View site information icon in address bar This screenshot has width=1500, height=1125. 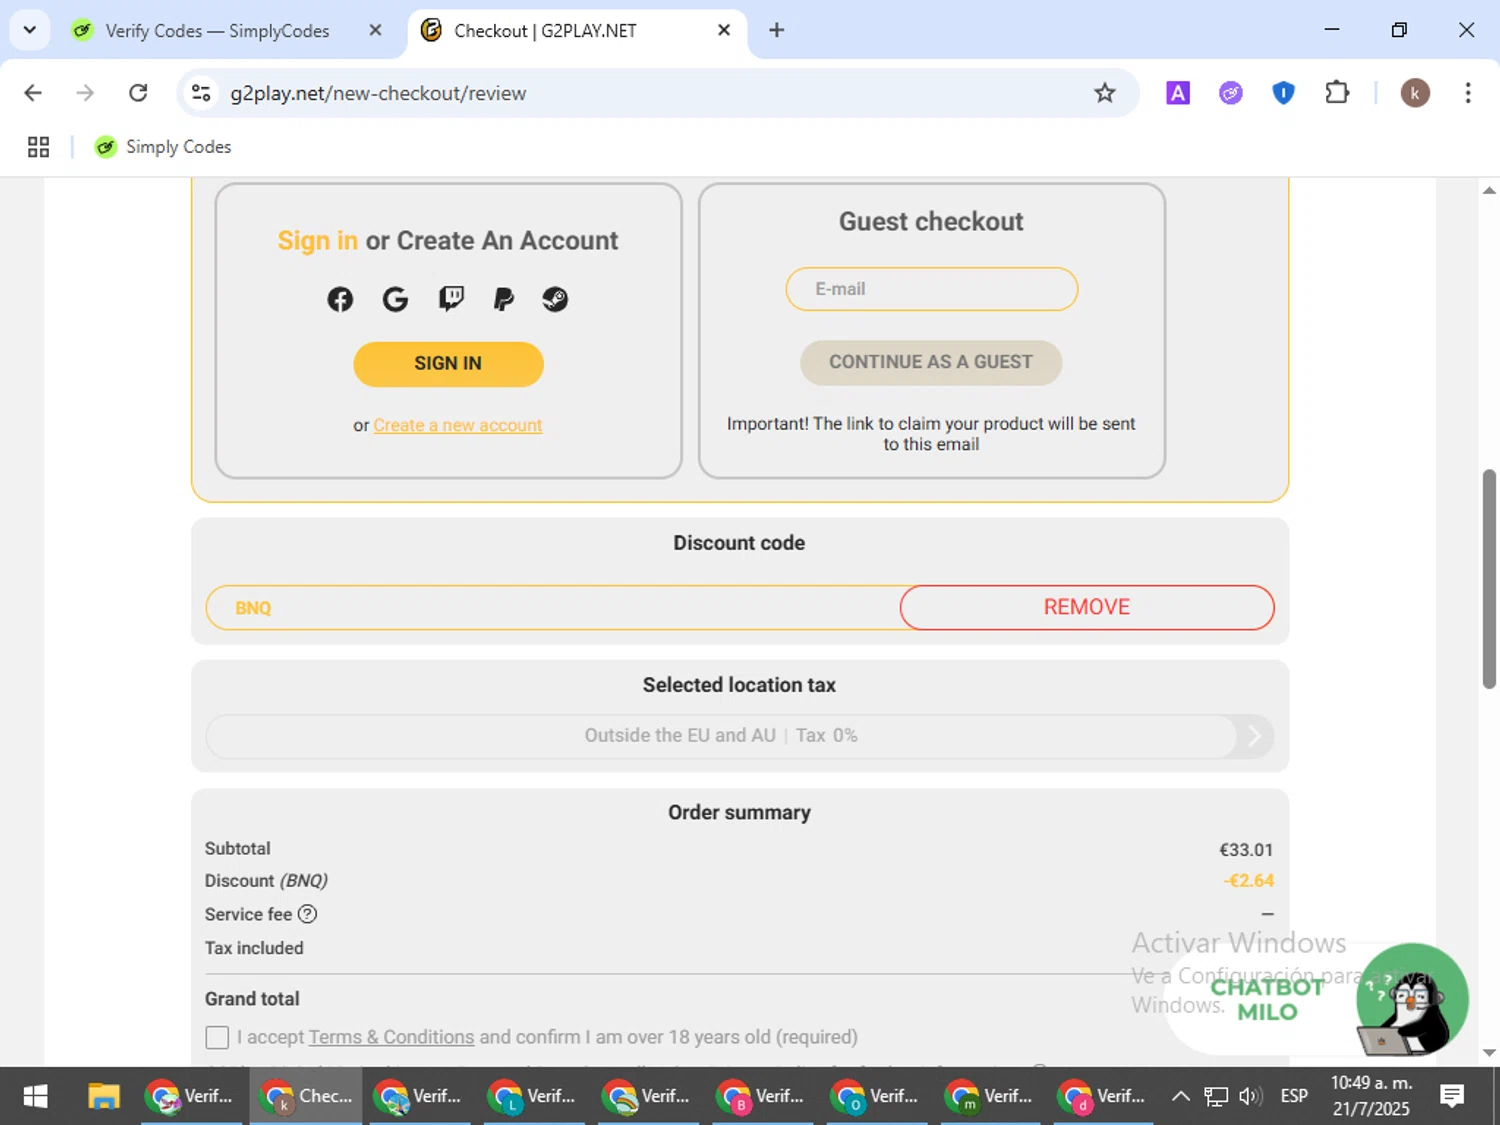(x=201, y=93)
